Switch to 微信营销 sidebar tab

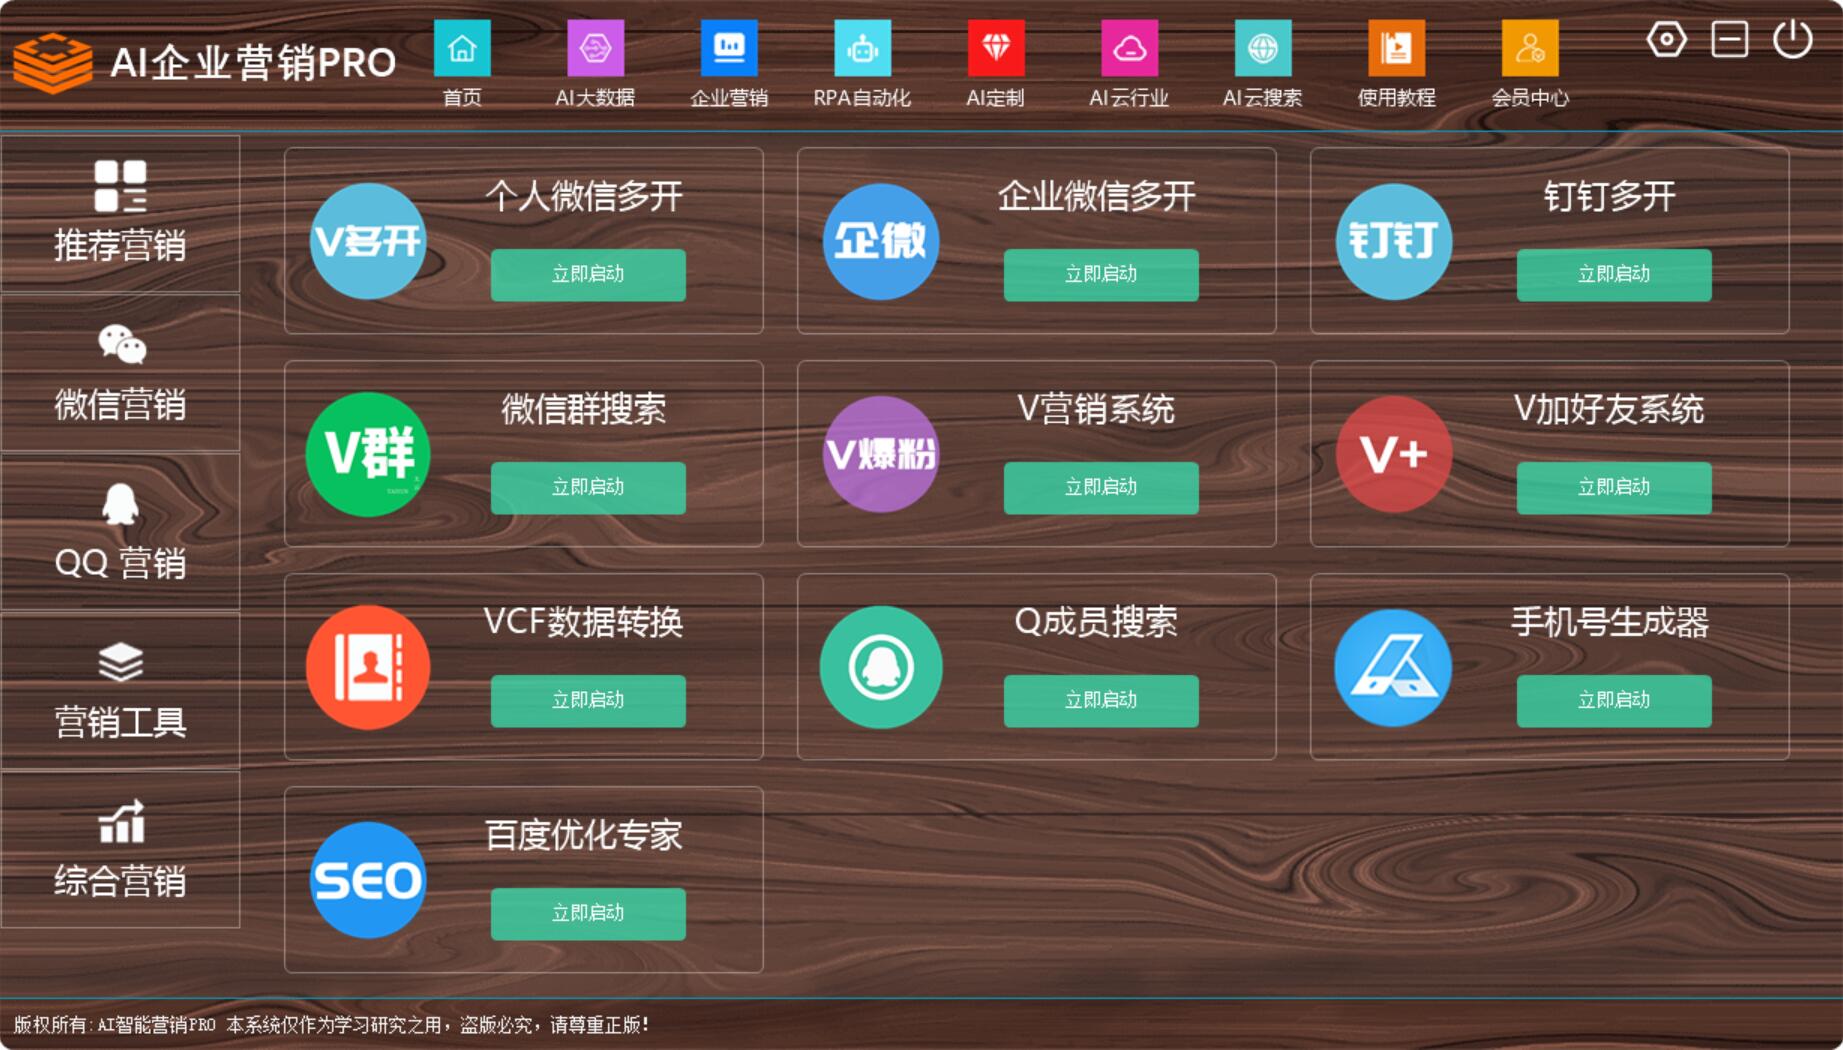[120, 373]
